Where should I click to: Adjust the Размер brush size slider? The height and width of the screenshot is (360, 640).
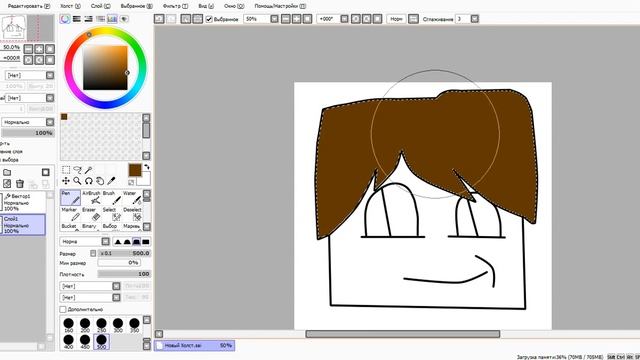[x=124, y=253]
